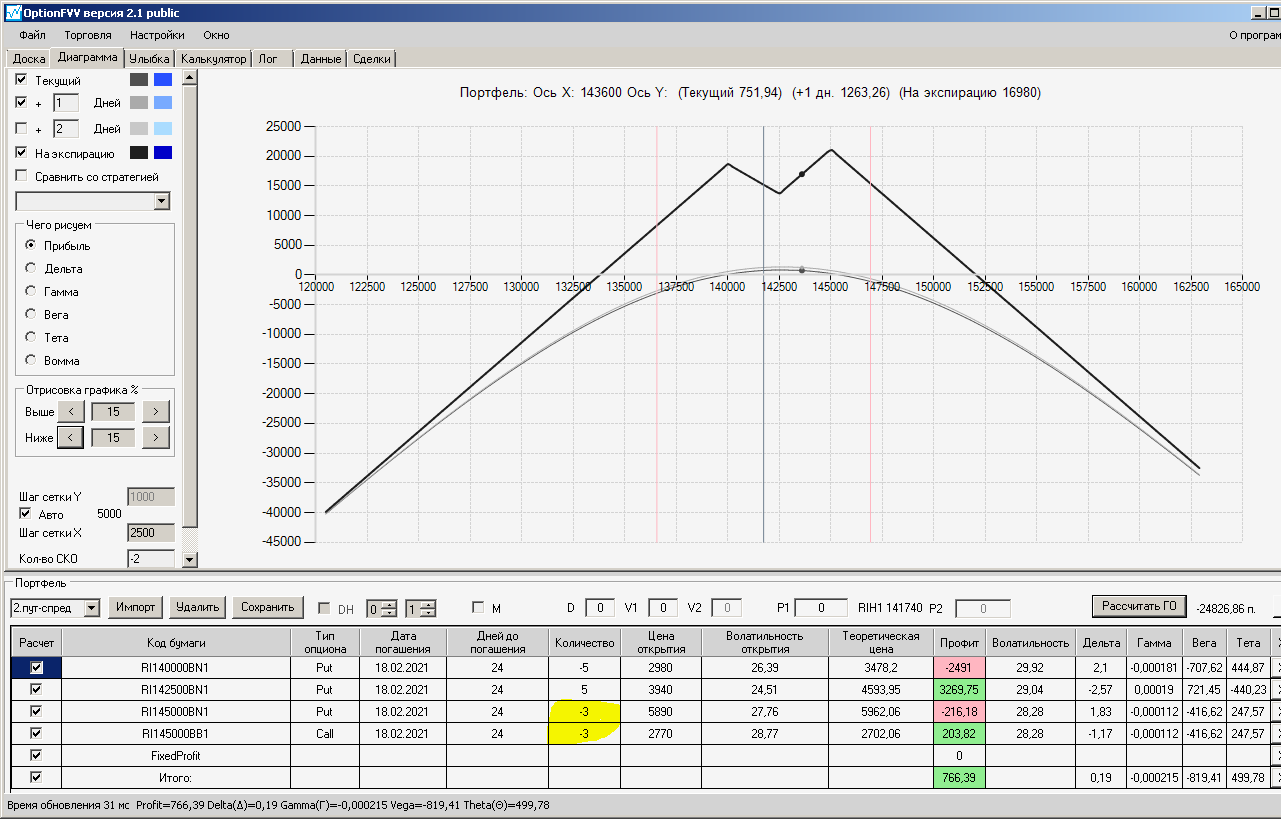Check the M checkbox in the portfolio toolbar
This screenshot has width=1281, height=819.
pos(478,607)
